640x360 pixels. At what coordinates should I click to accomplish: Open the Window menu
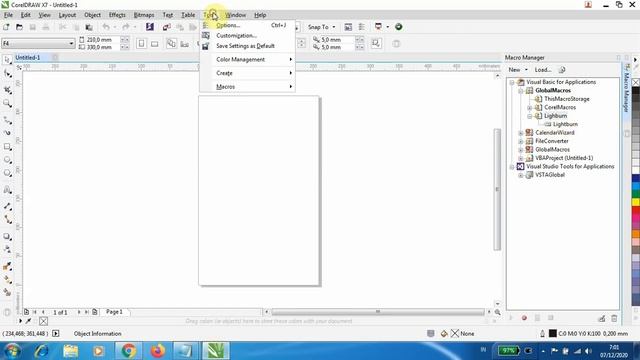236,15
